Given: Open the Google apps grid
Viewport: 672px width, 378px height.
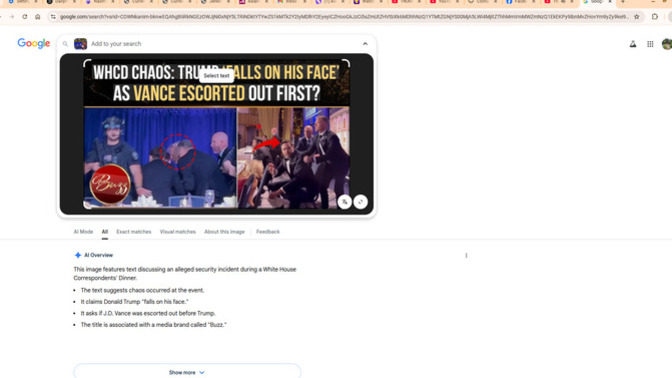Looking at the screenshot, I should click(x=650, y=44).
